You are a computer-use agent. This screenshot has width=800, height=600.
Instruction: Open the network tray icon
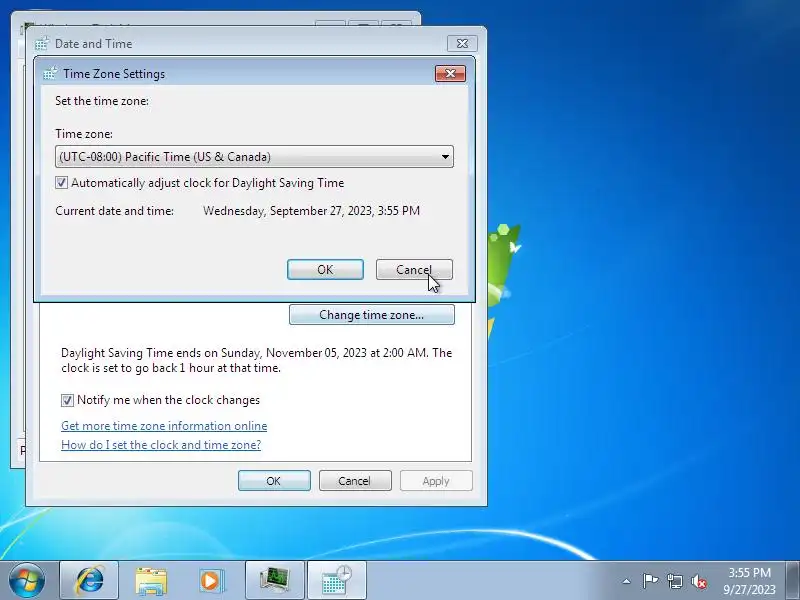(674, 581)
